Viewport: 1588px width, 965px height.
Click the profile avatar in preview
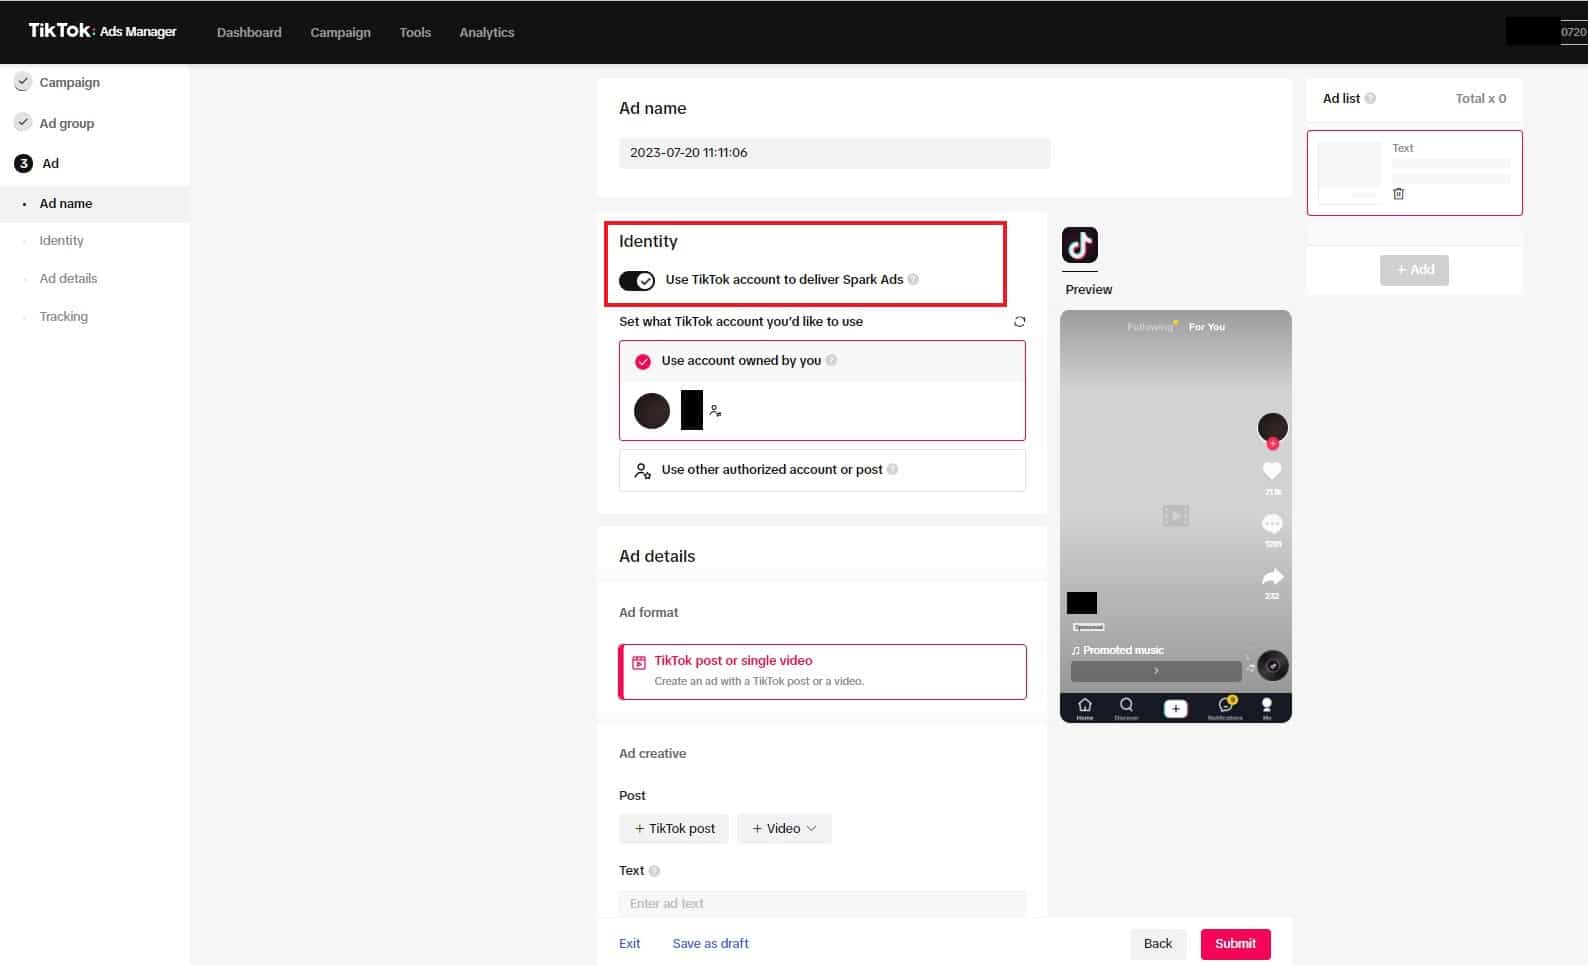1272,428
